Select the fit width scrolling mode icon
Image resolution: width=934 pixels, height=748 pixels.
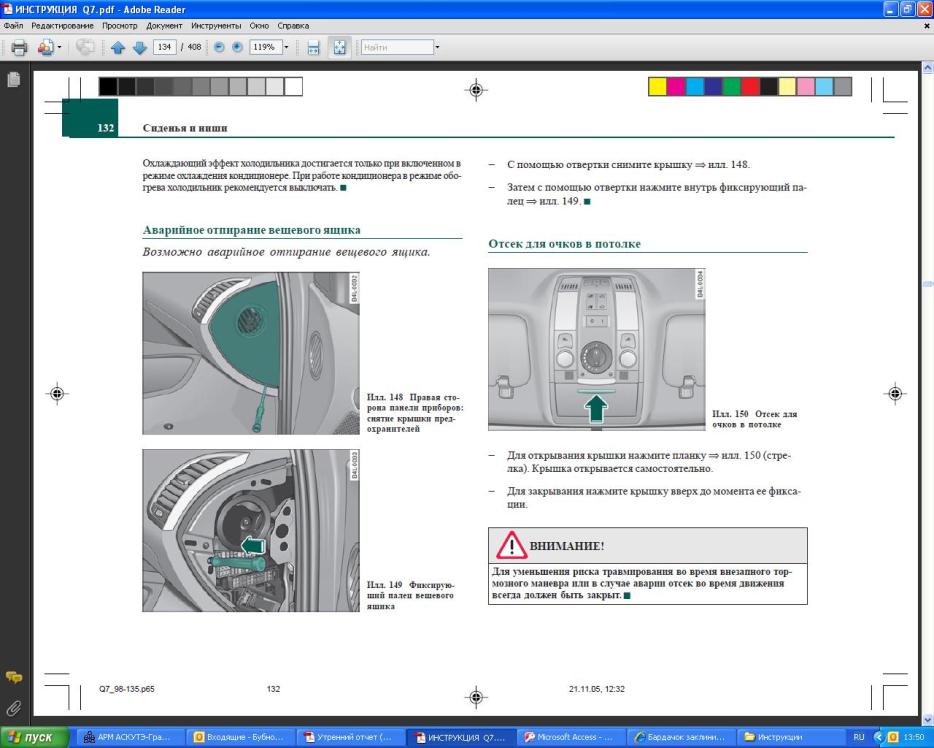coord(313,48)
